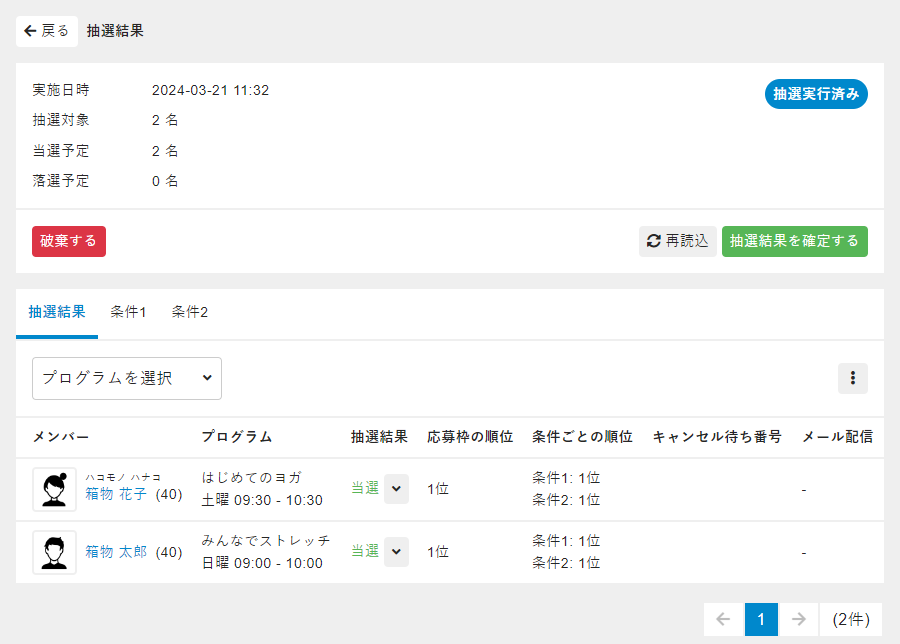Click the red 破棄する button

tap(69, 241)
